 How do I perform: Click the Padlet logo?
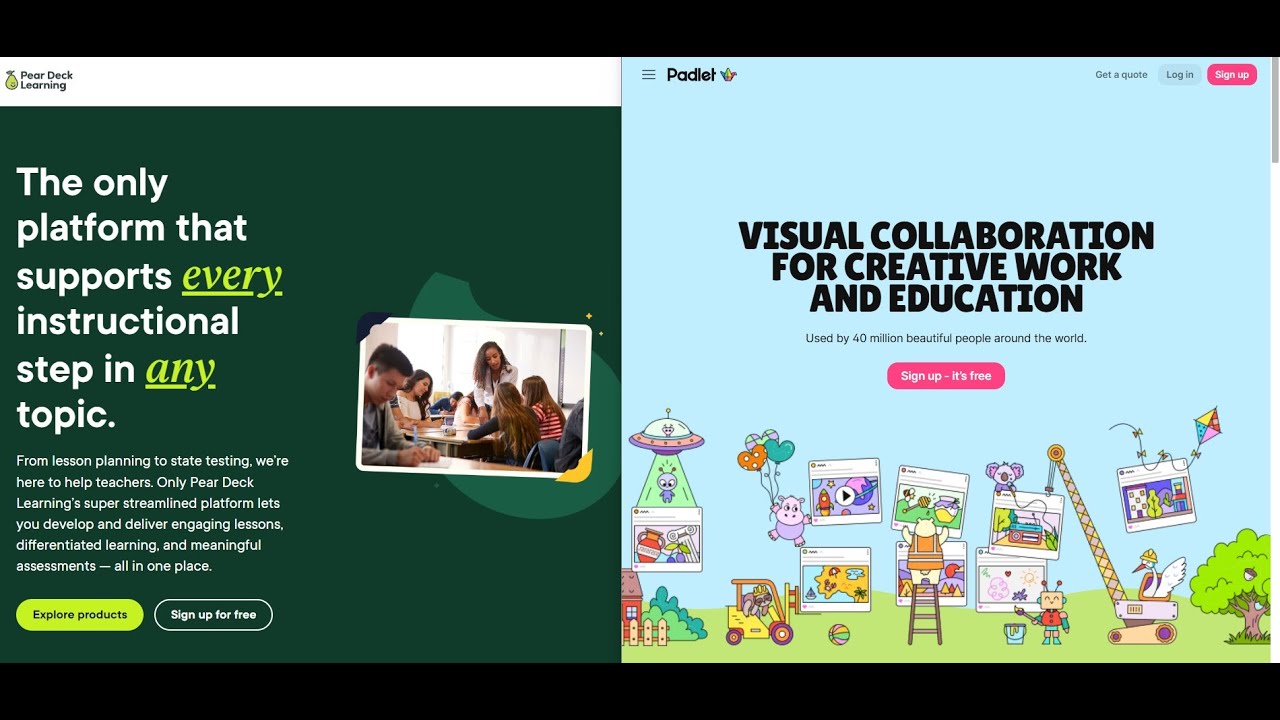701,75
